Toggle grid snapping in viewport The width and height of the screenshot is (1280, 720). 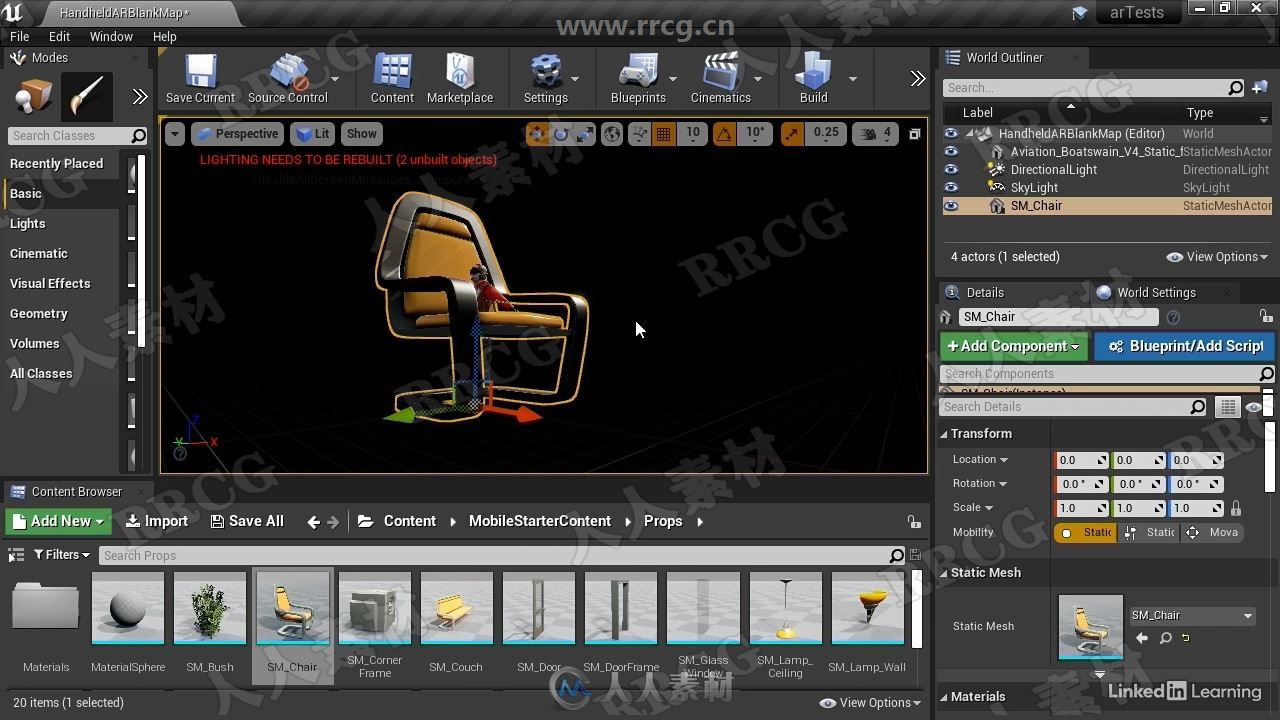[663, 133]
